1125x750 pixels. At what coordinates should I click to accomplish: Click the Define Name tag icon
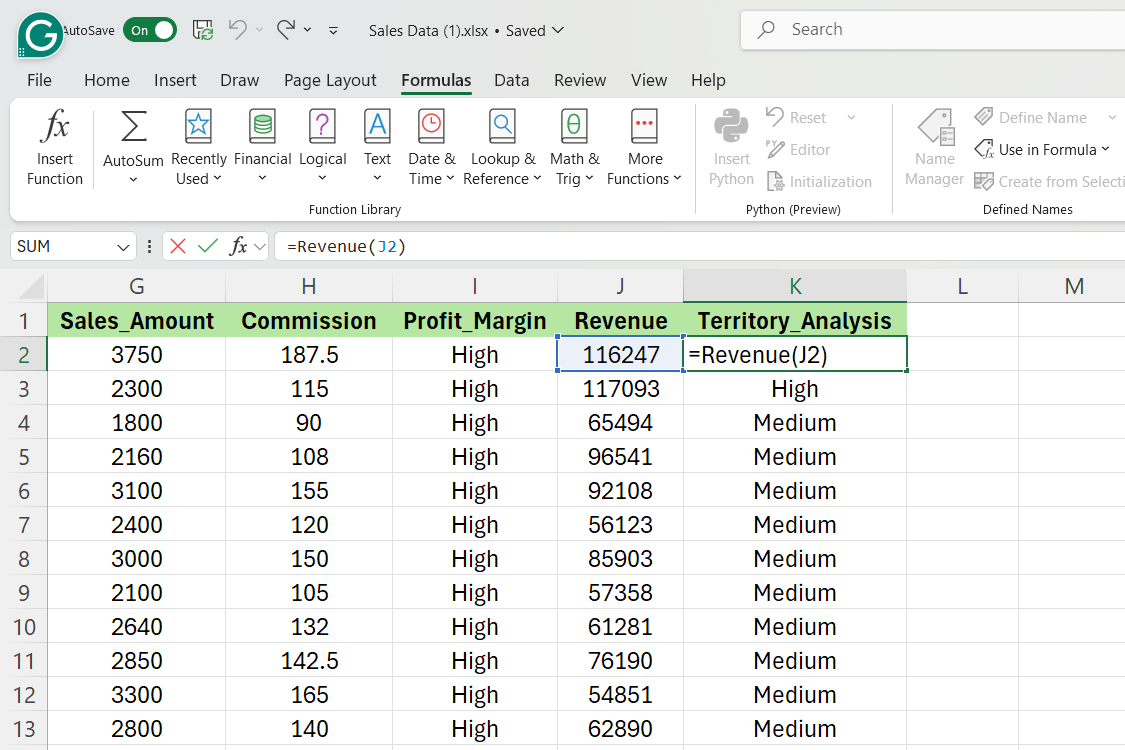point(984,116)
